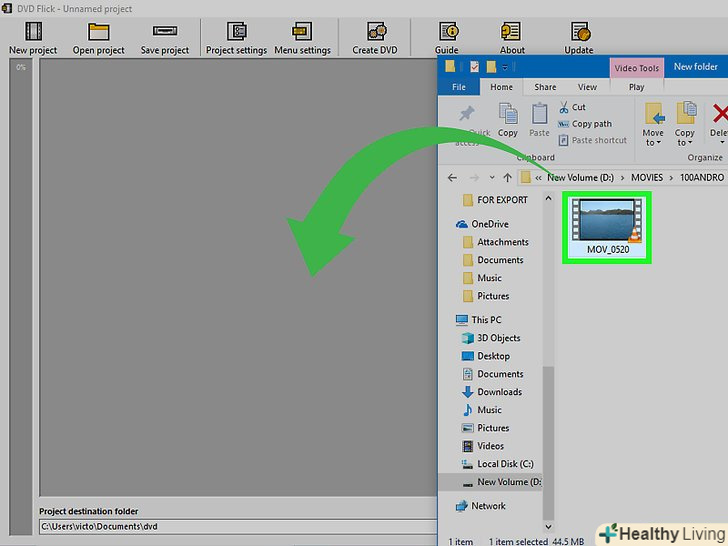This screenshot has width=728, height=546.
Task: Cut the selected file in Explorer
Action: click(x=572, y=107)
